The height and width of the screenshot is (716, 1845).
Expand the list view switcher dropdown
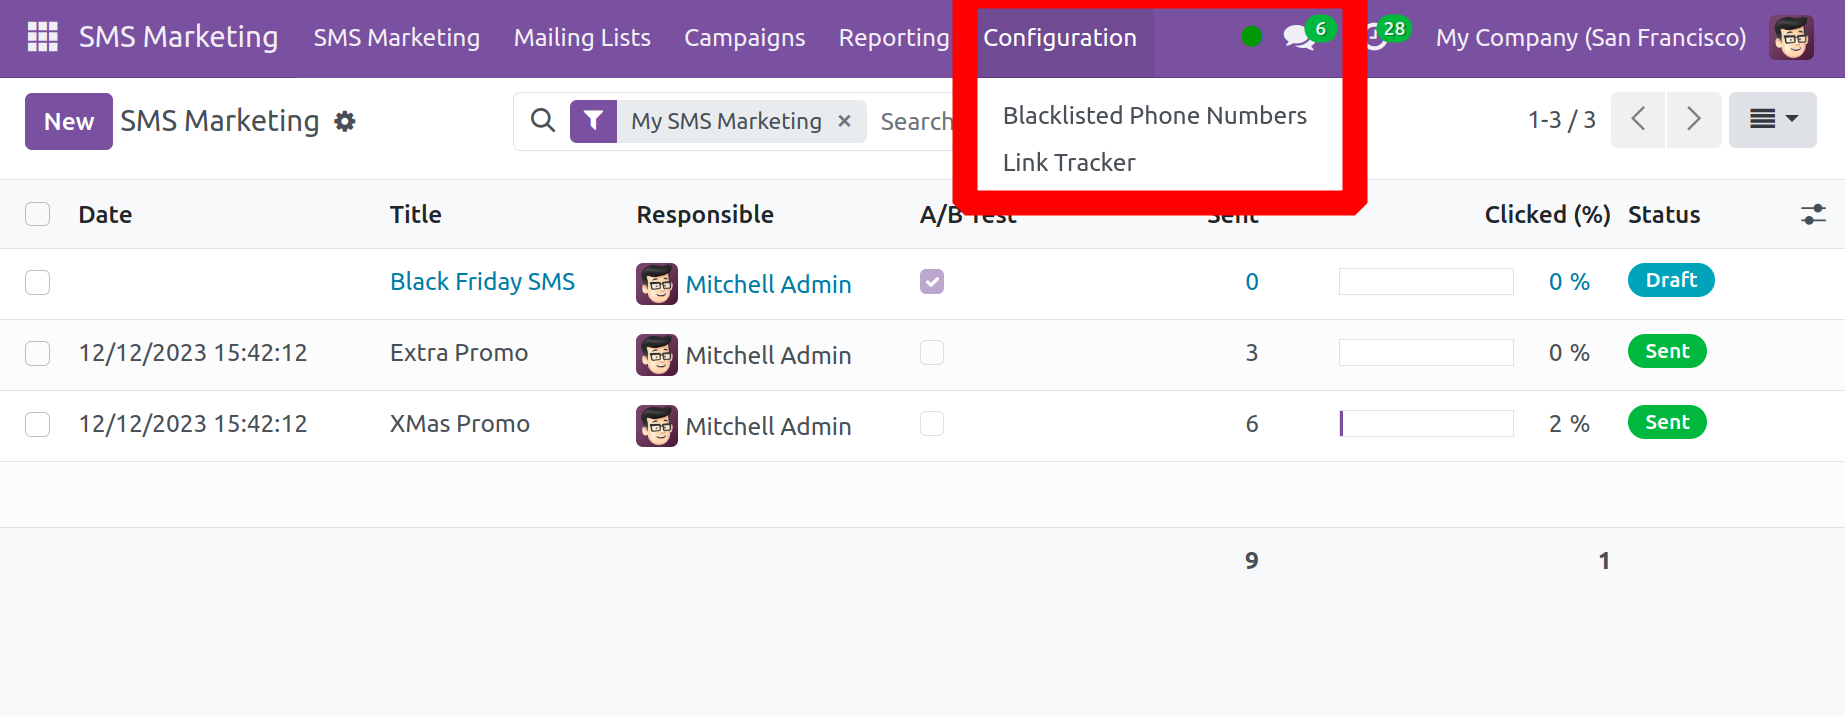(x=1772, y=120)
